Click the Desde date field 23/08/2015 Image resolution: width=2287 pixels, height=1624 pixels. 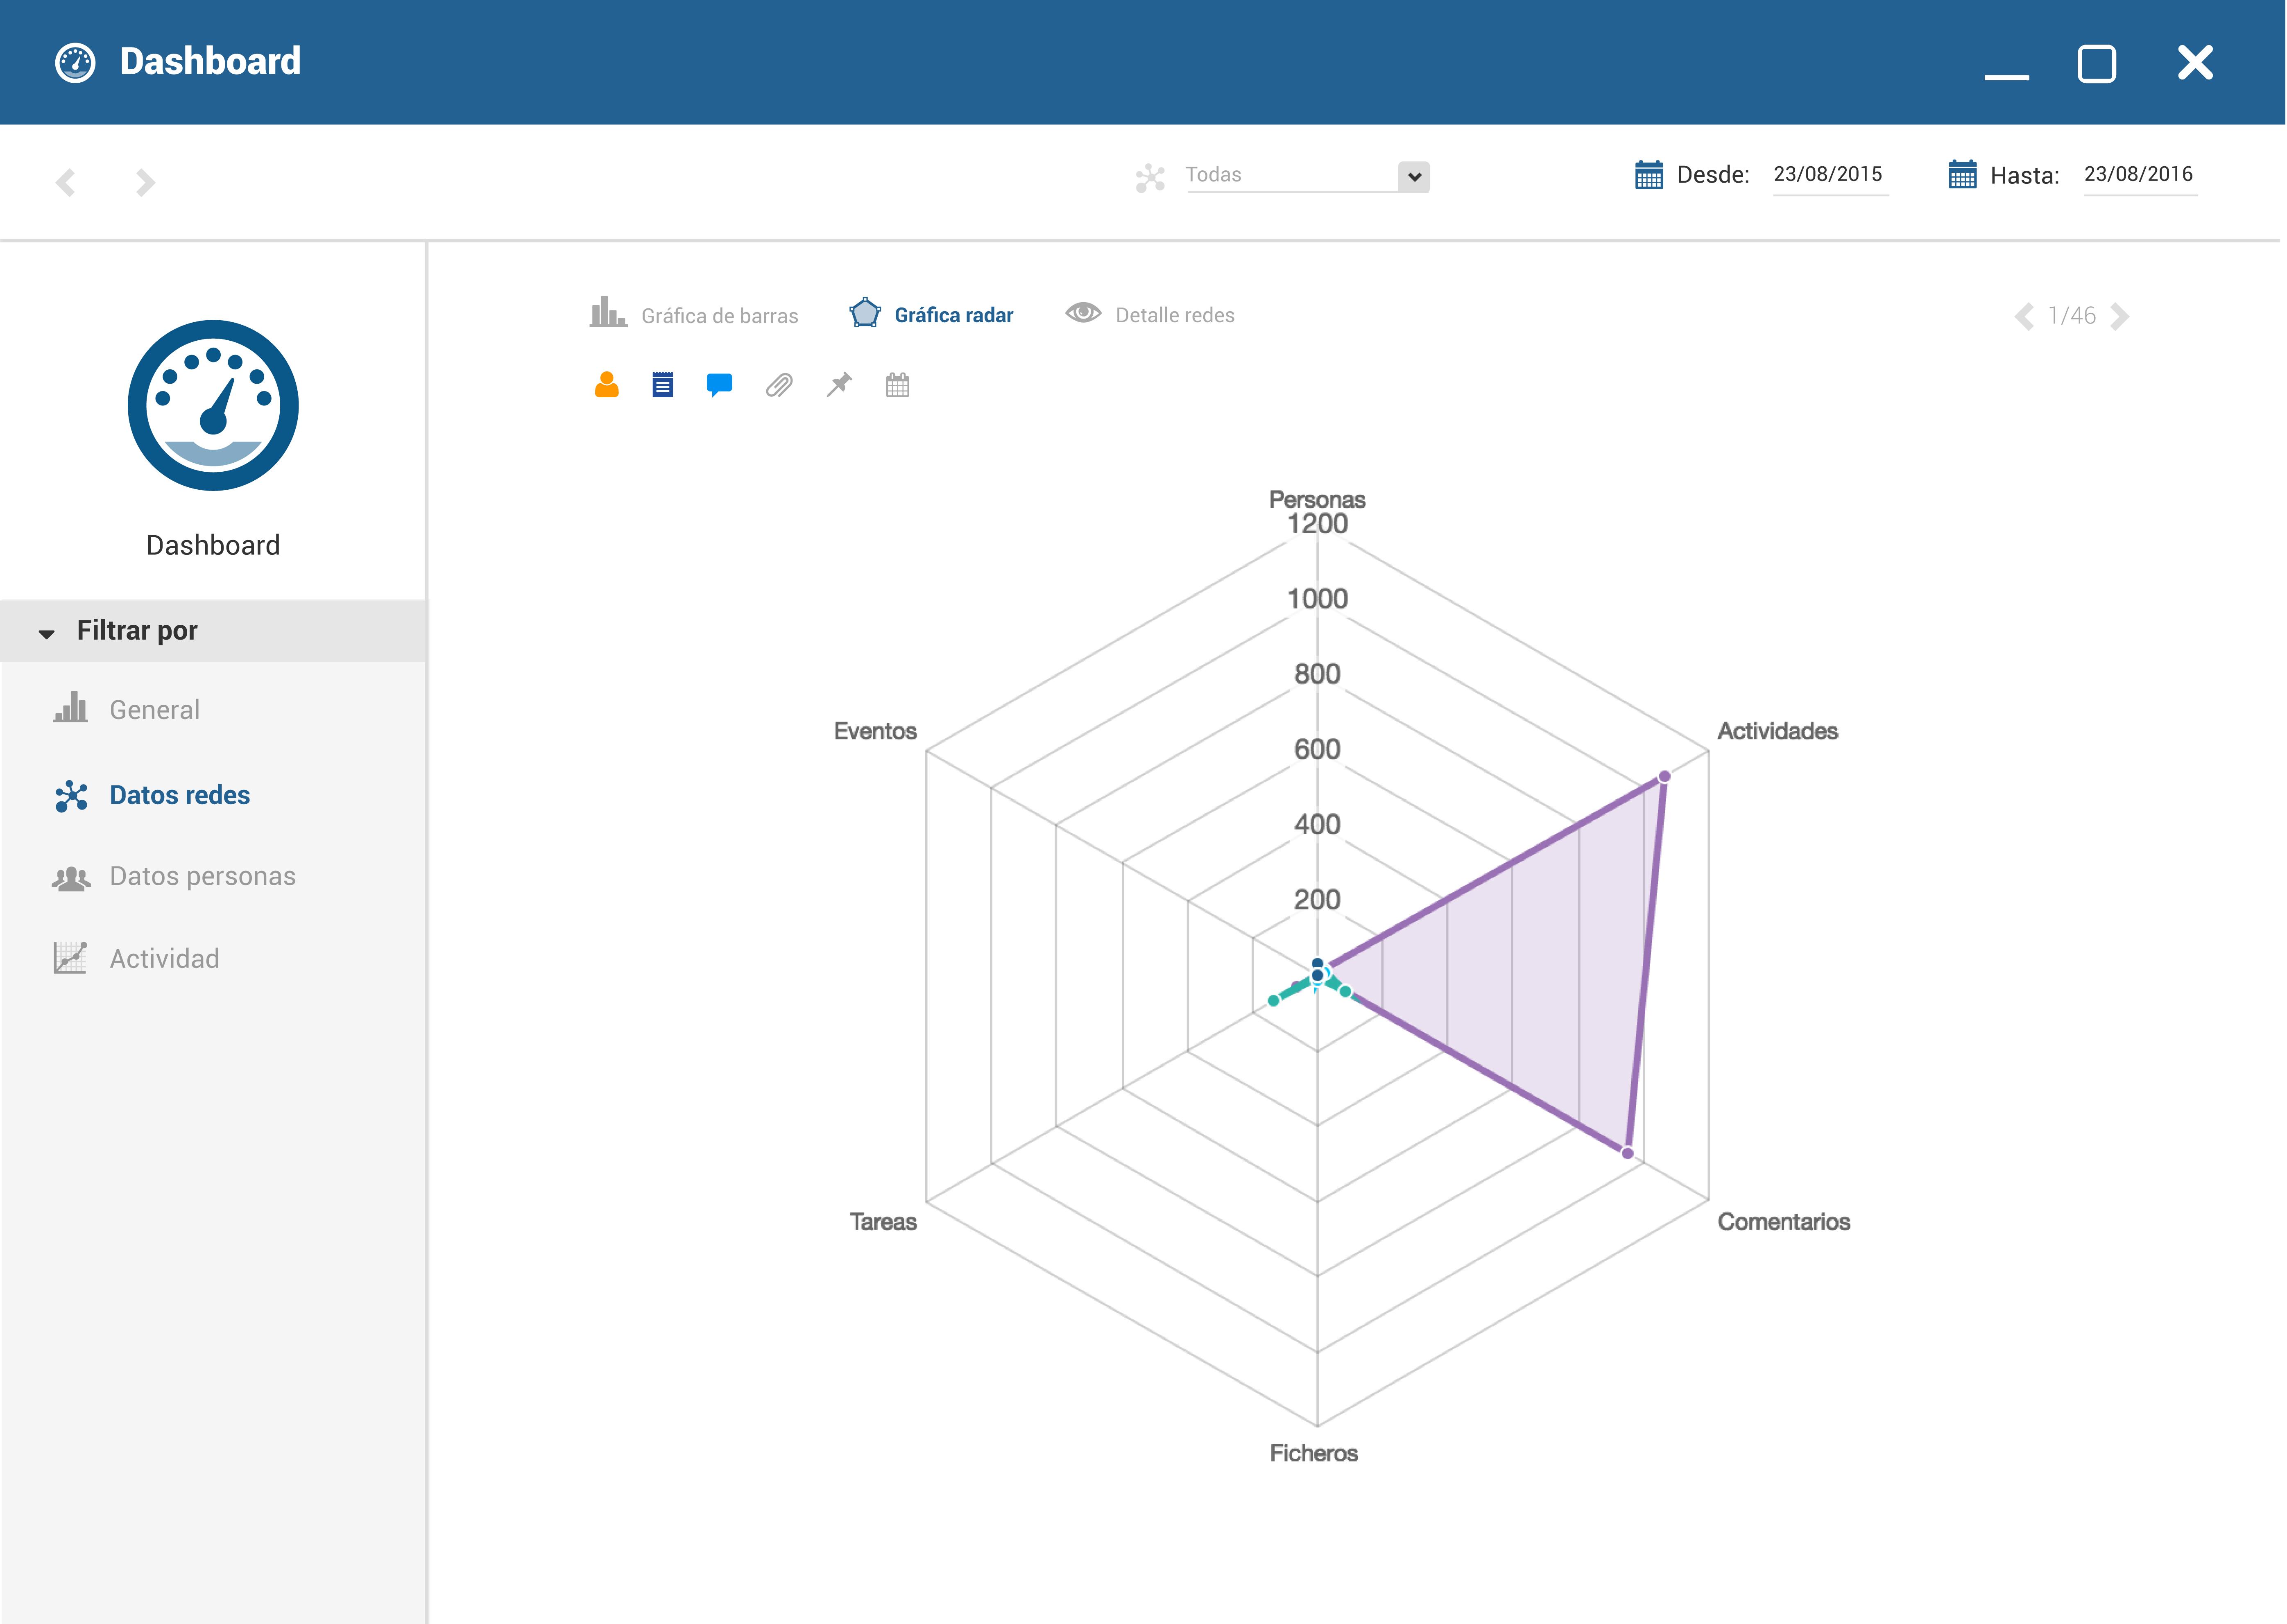[x=1830, y=176]
